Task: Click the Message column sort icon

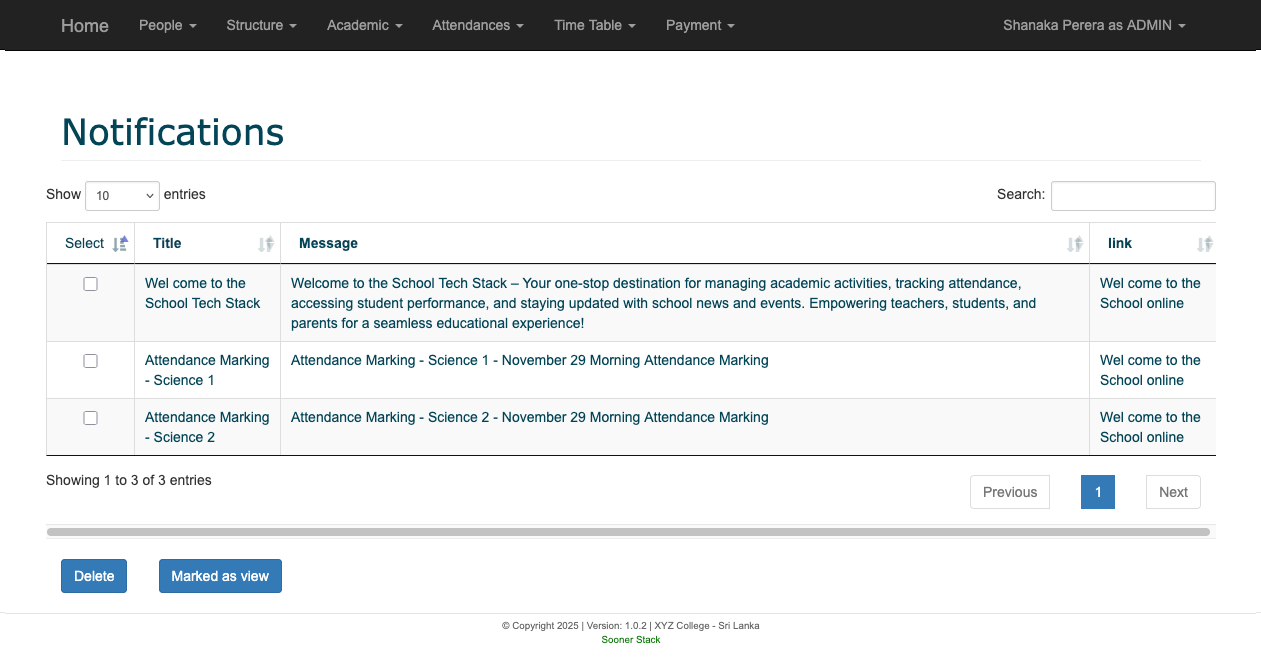Action: click(1074, 244)
